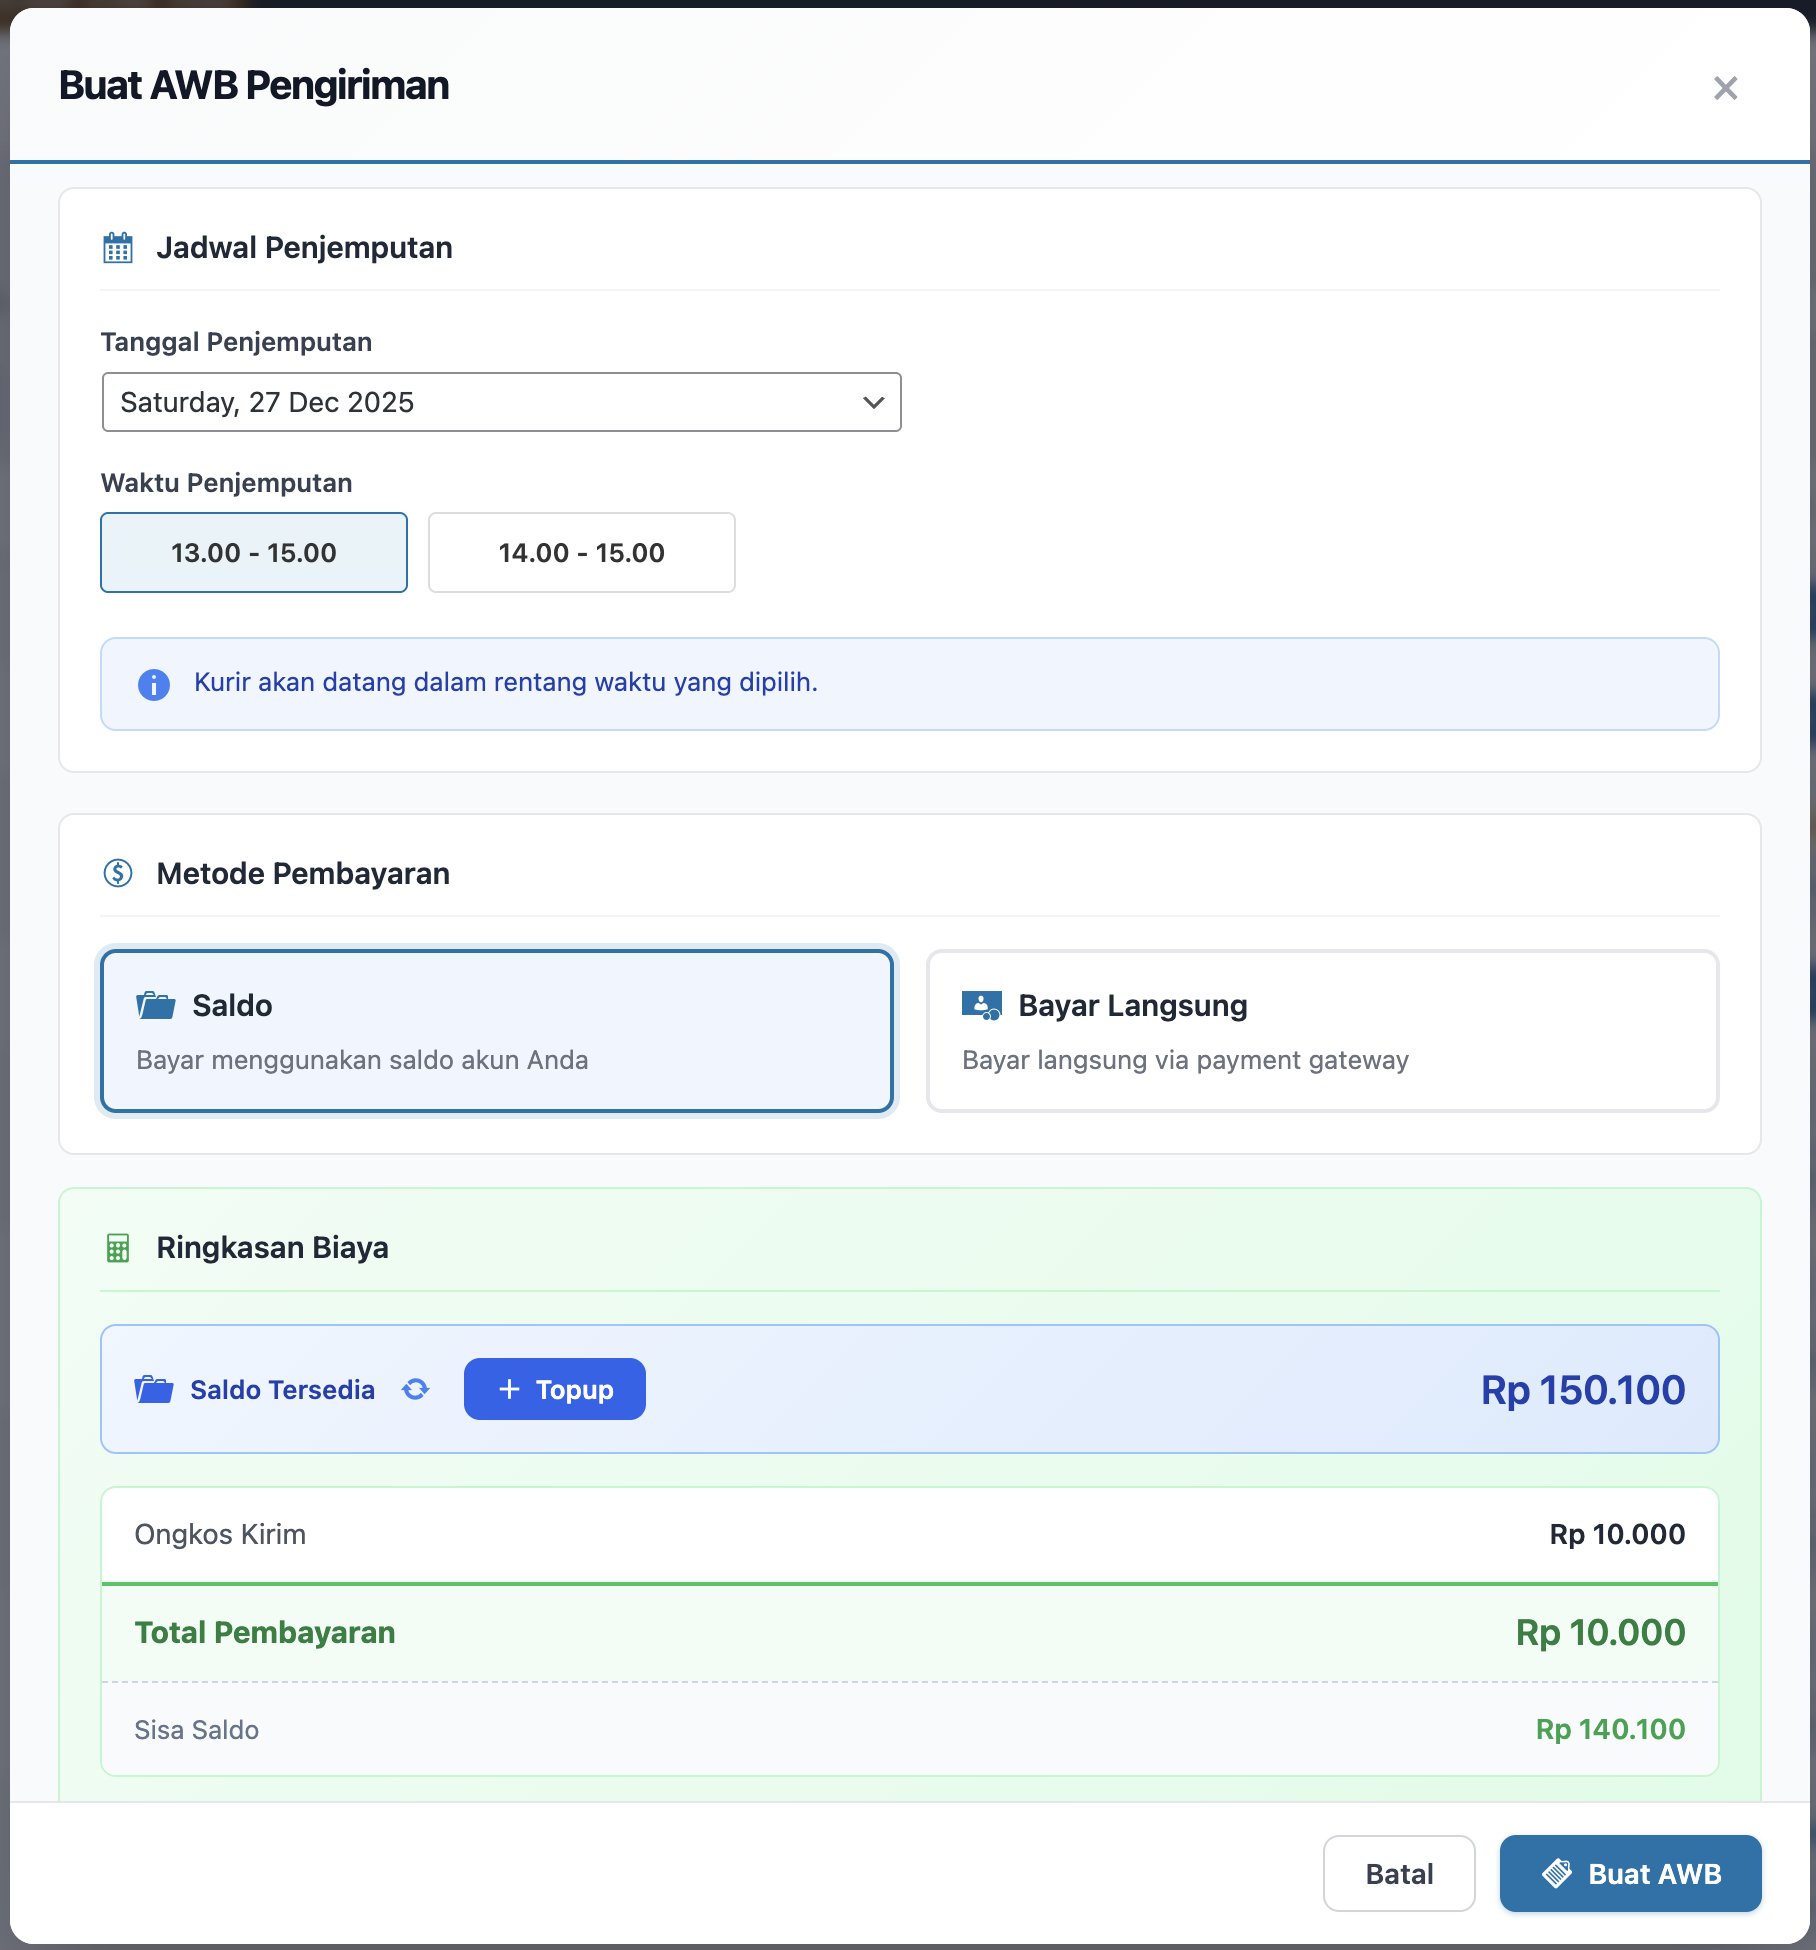This screenshot has width=1816, height=1950.
Task: Click the wallet icon in Saldo card
Action: click(x=156, y=1005)
